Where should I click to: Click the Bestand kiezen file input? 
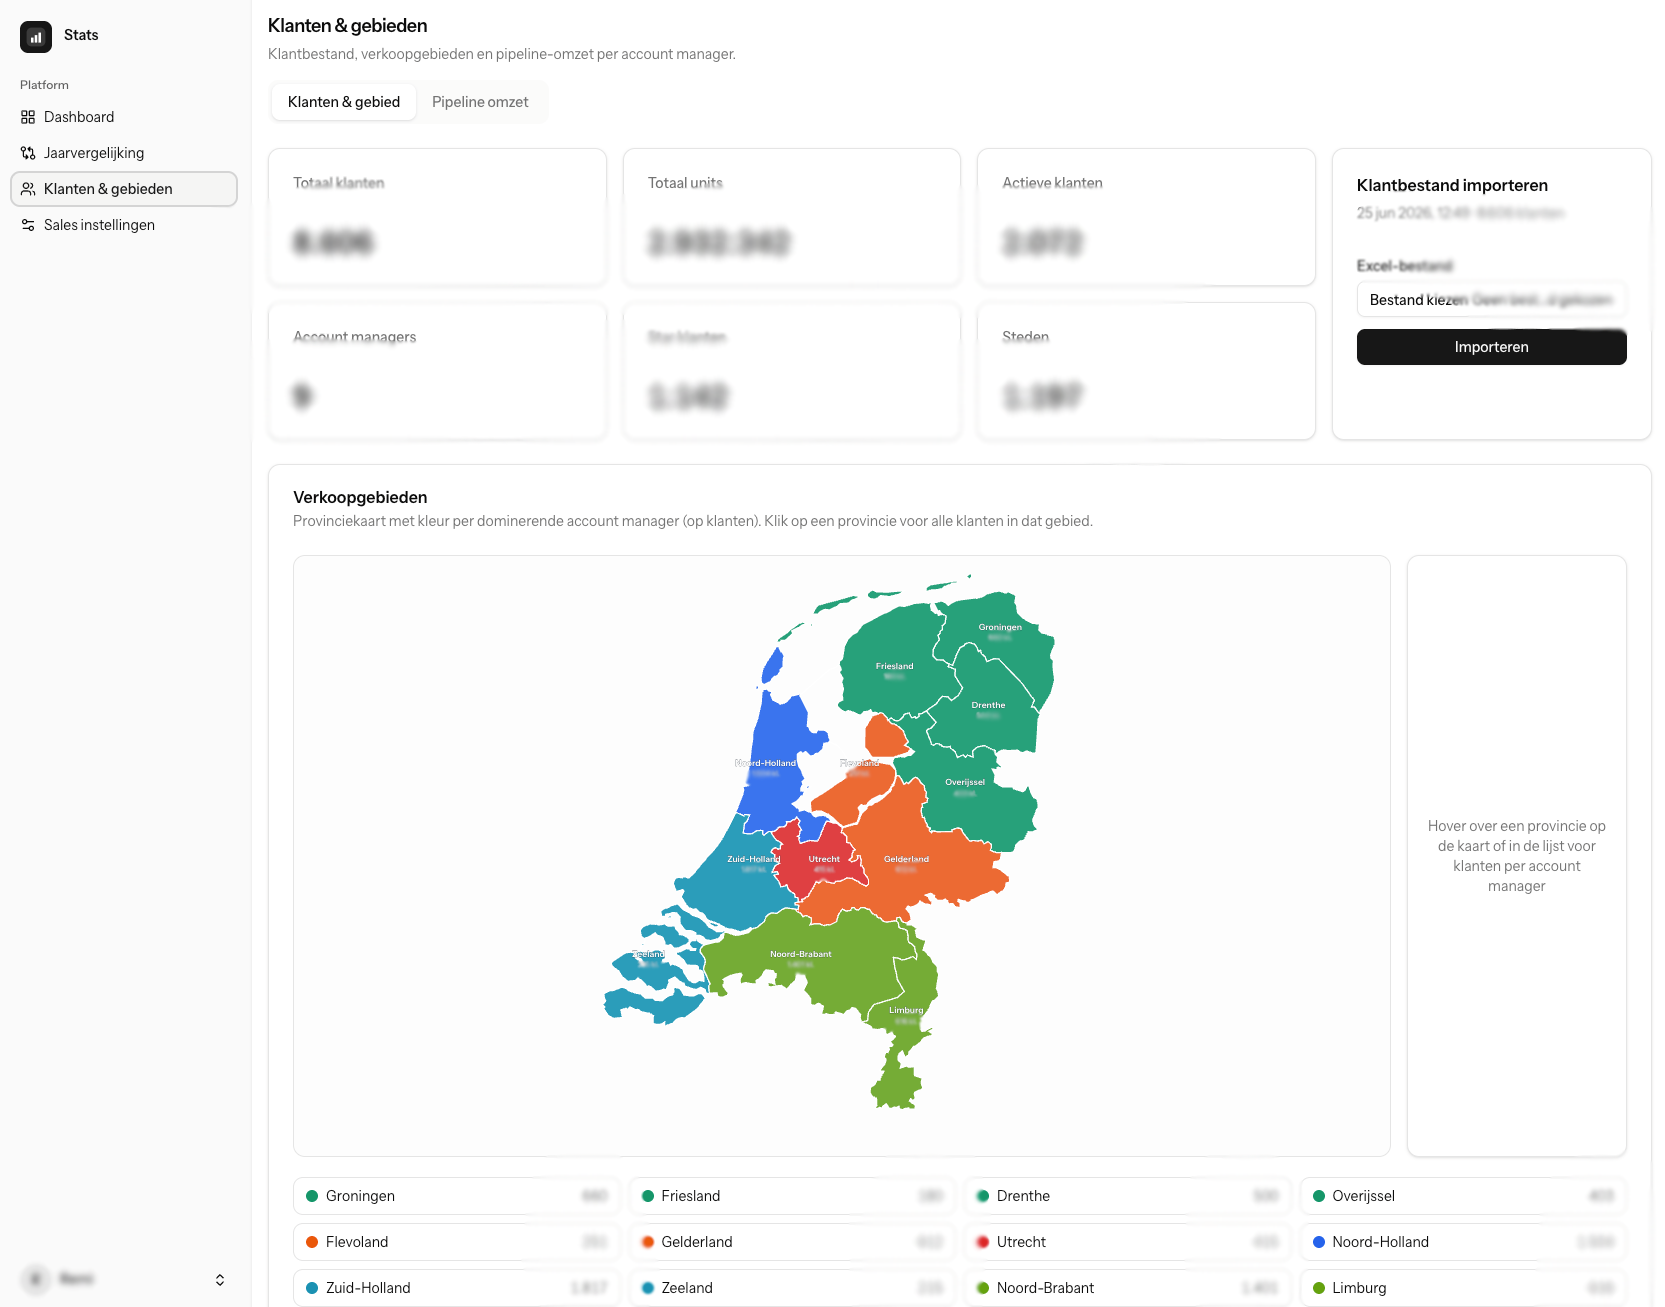click(1491, 300)
